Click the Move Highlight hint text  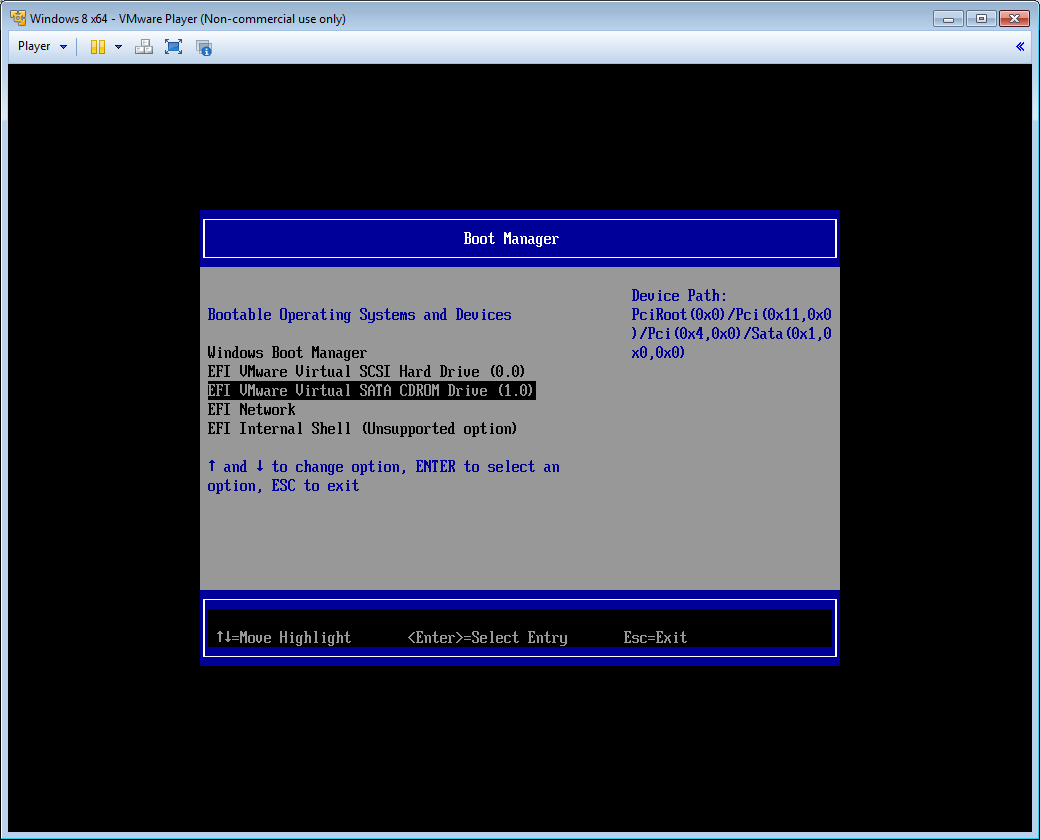point(283,638)
